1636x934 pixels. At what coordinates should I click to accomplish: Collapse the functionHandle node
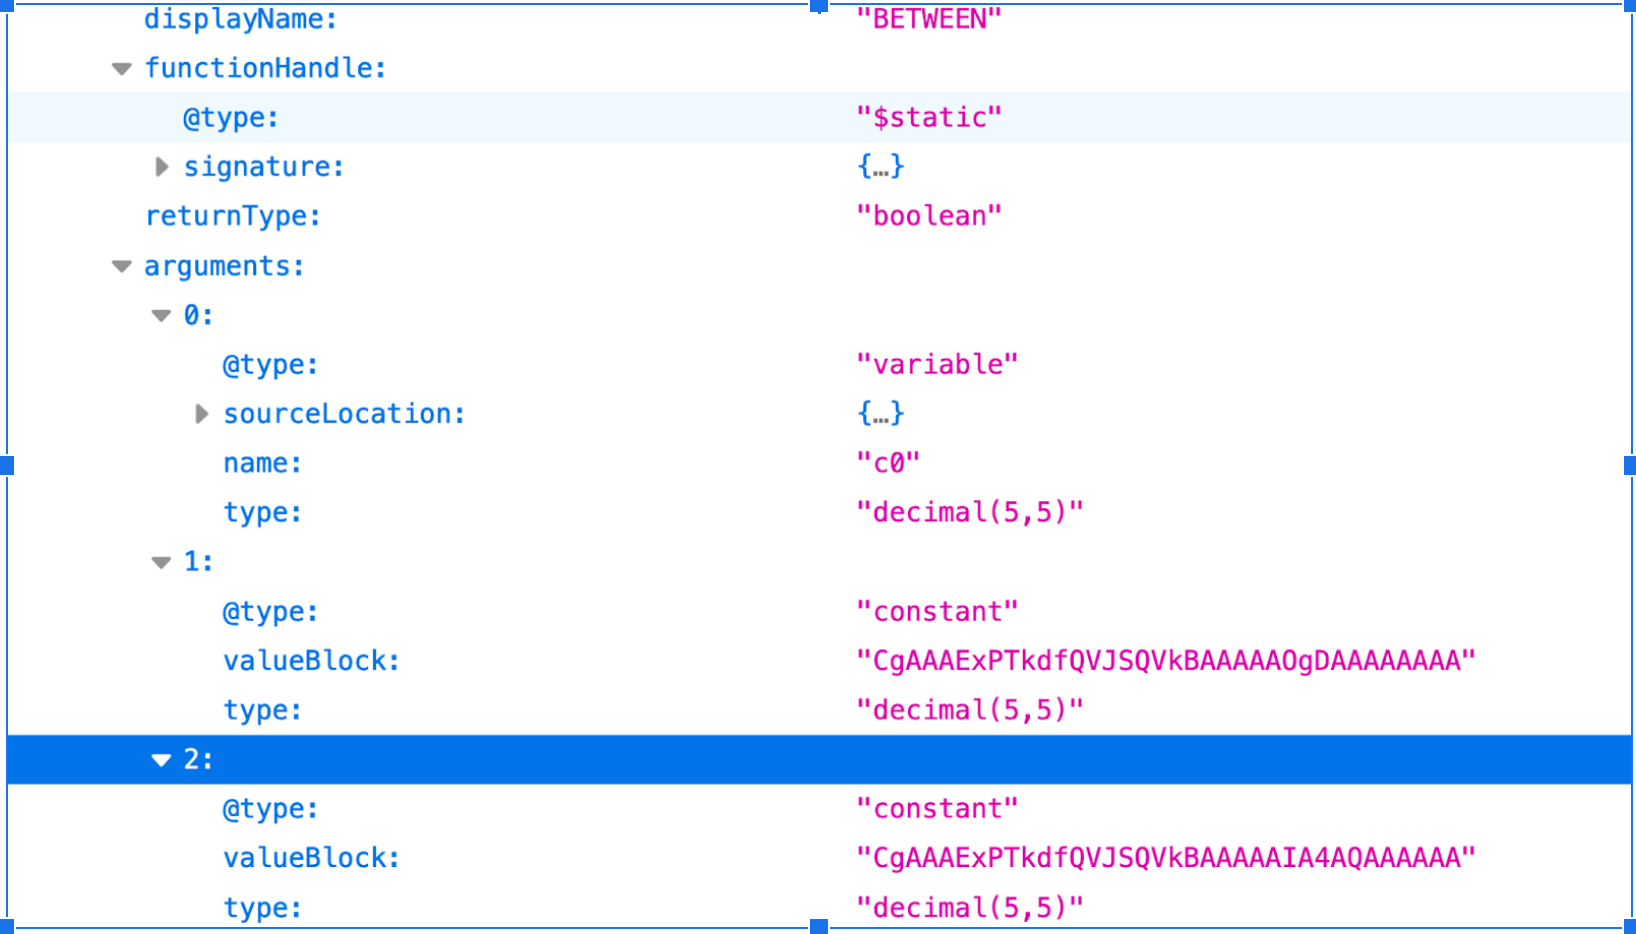(122, 69)
